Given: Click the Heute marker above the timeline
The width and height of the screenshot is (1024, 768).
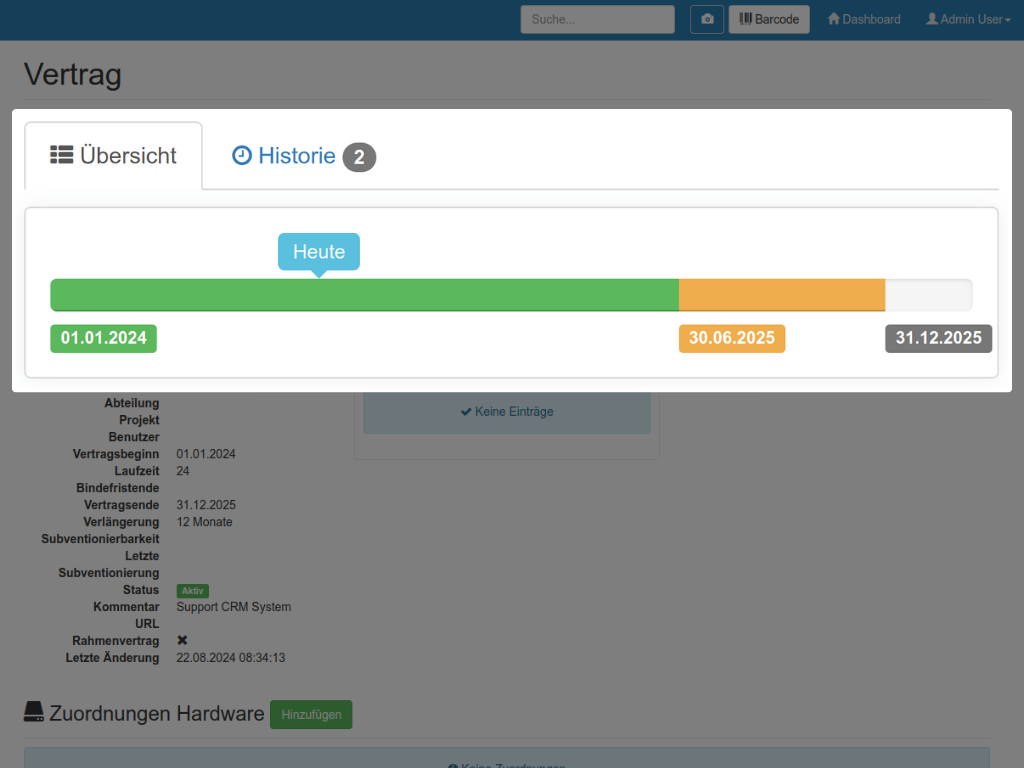Looking at the screenshot, I should (x=318, y=252).
